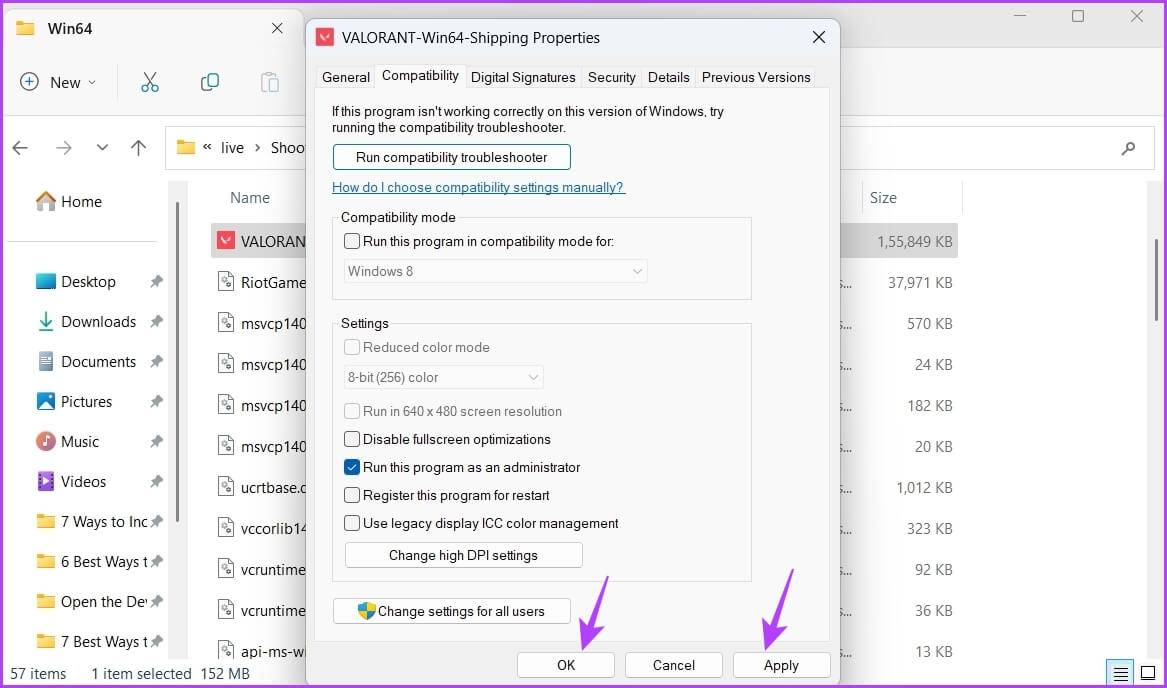Click the Apply button
The width and height of the screenshot is (1167, 688).
coord(781,665)
